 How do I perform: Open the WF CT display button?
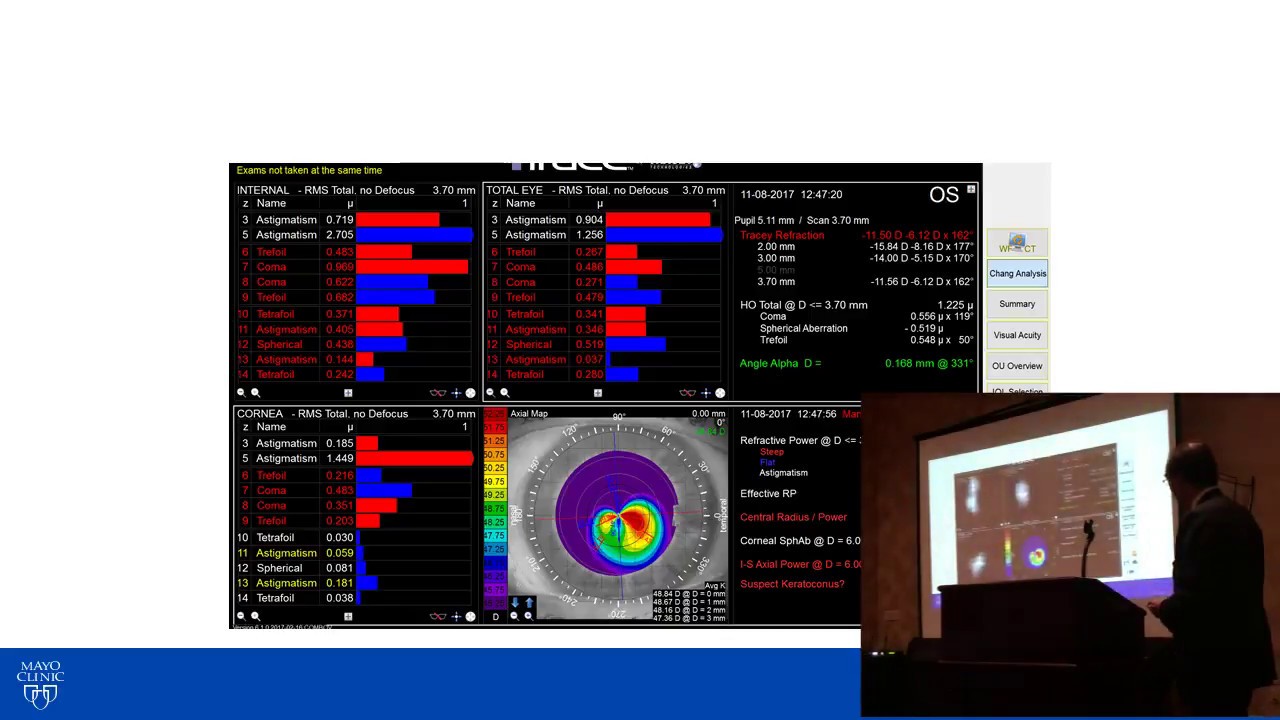click(x=1017, y=243)
